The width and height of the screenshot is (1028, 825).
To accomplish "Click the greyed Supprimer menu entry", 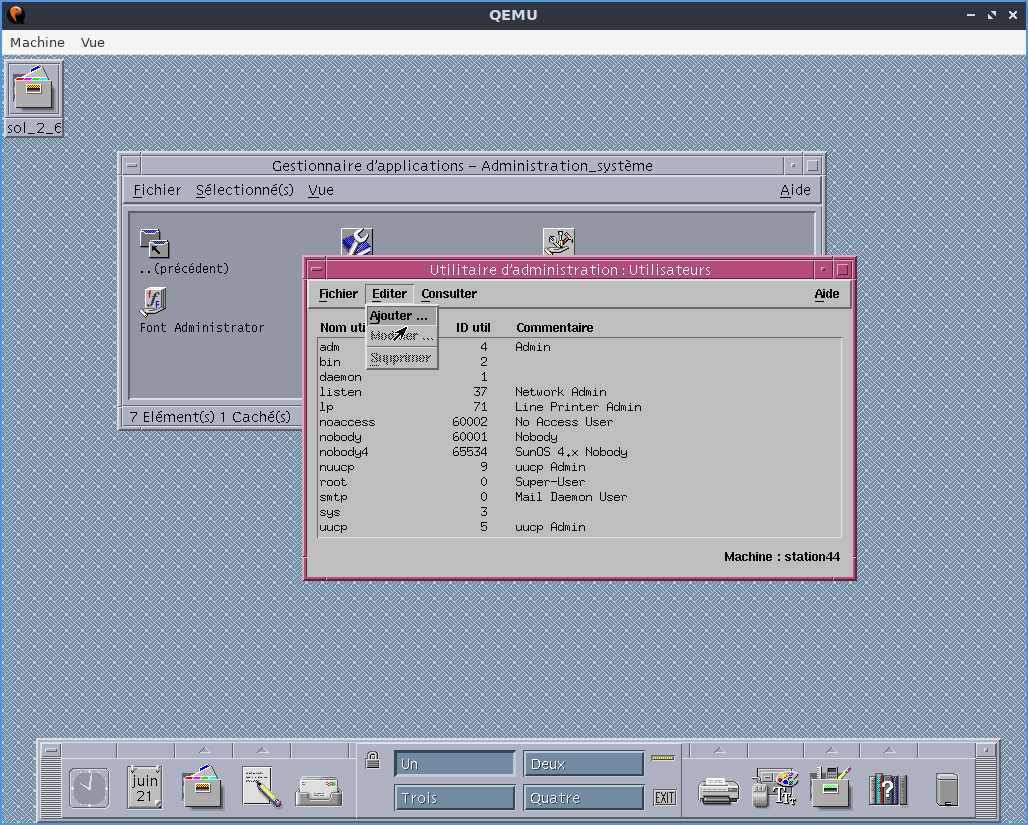I will click(401, 358).
